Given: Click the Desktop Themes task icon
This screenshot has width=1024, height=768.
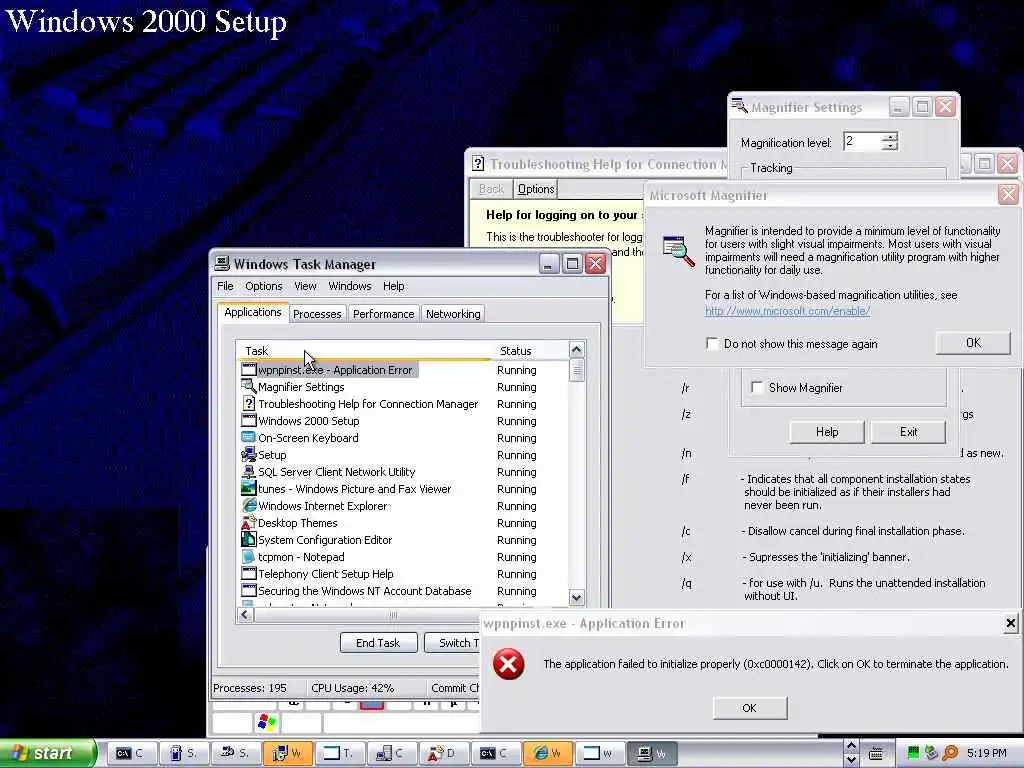Looking at the screenshot, I should 249,522.
